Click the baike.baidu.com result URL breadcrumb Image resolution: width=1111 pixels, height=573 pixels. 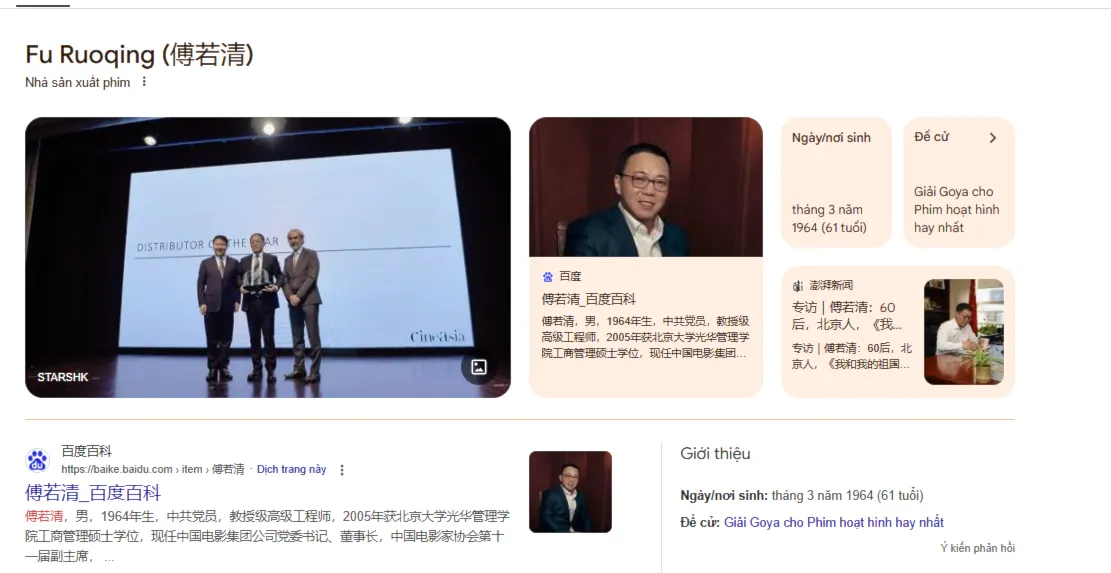pyautogui.click(x=152, y=470)
